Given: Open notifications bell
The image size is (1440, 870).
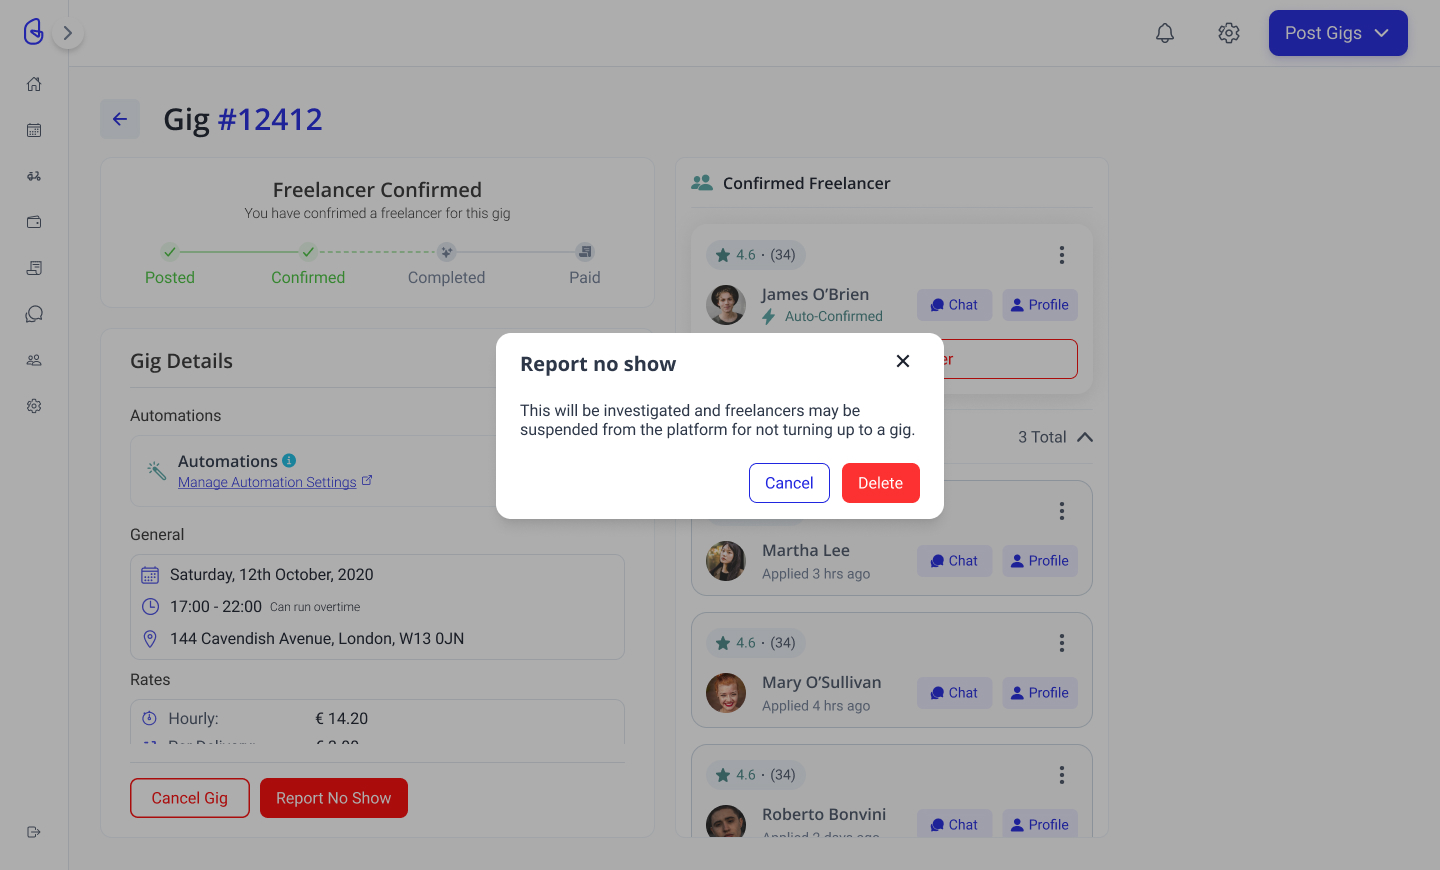Looking at the screenshot, I should click(1165, 33).
